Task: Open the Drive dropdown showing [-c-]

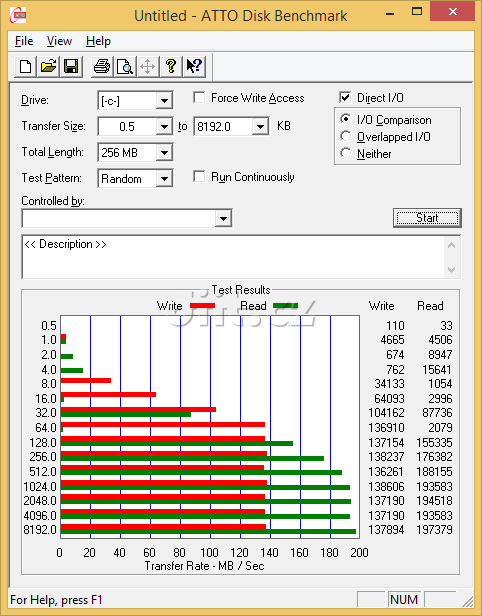Action: pos(164,101)
